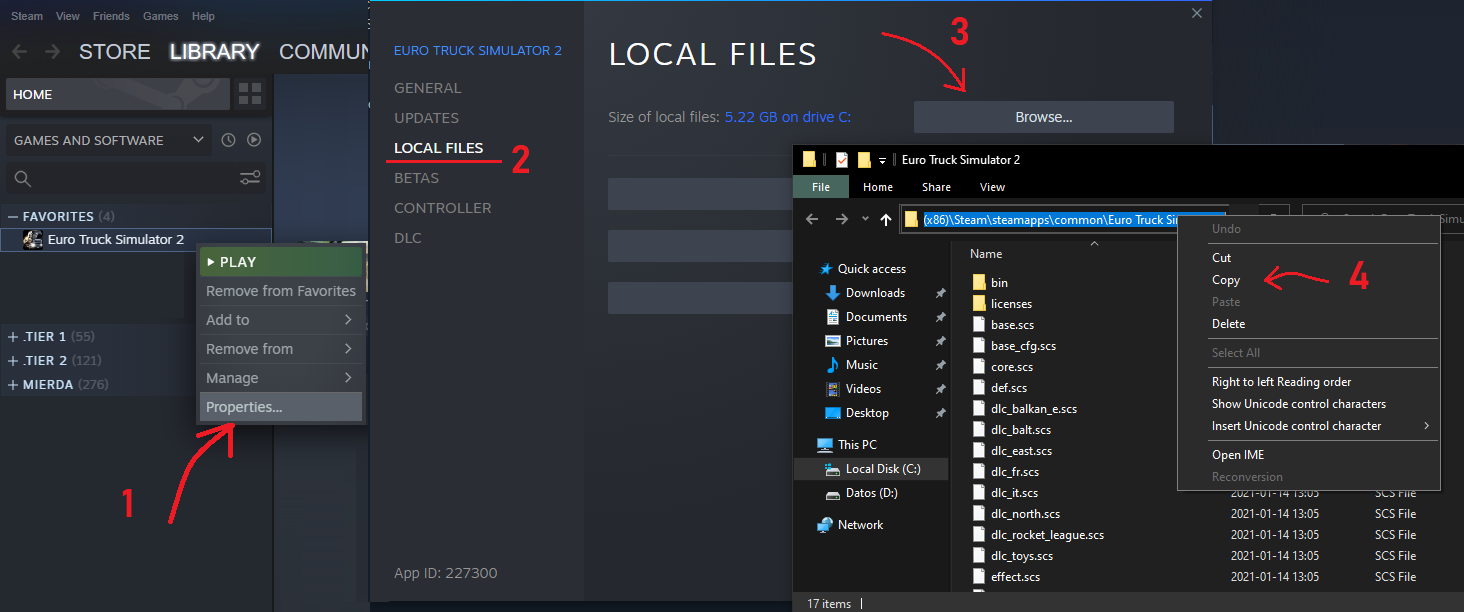The width and height of the screenshot is (1464, 612).
Task: Switch library to grid view icon
Action: click(x=250, y=94)
